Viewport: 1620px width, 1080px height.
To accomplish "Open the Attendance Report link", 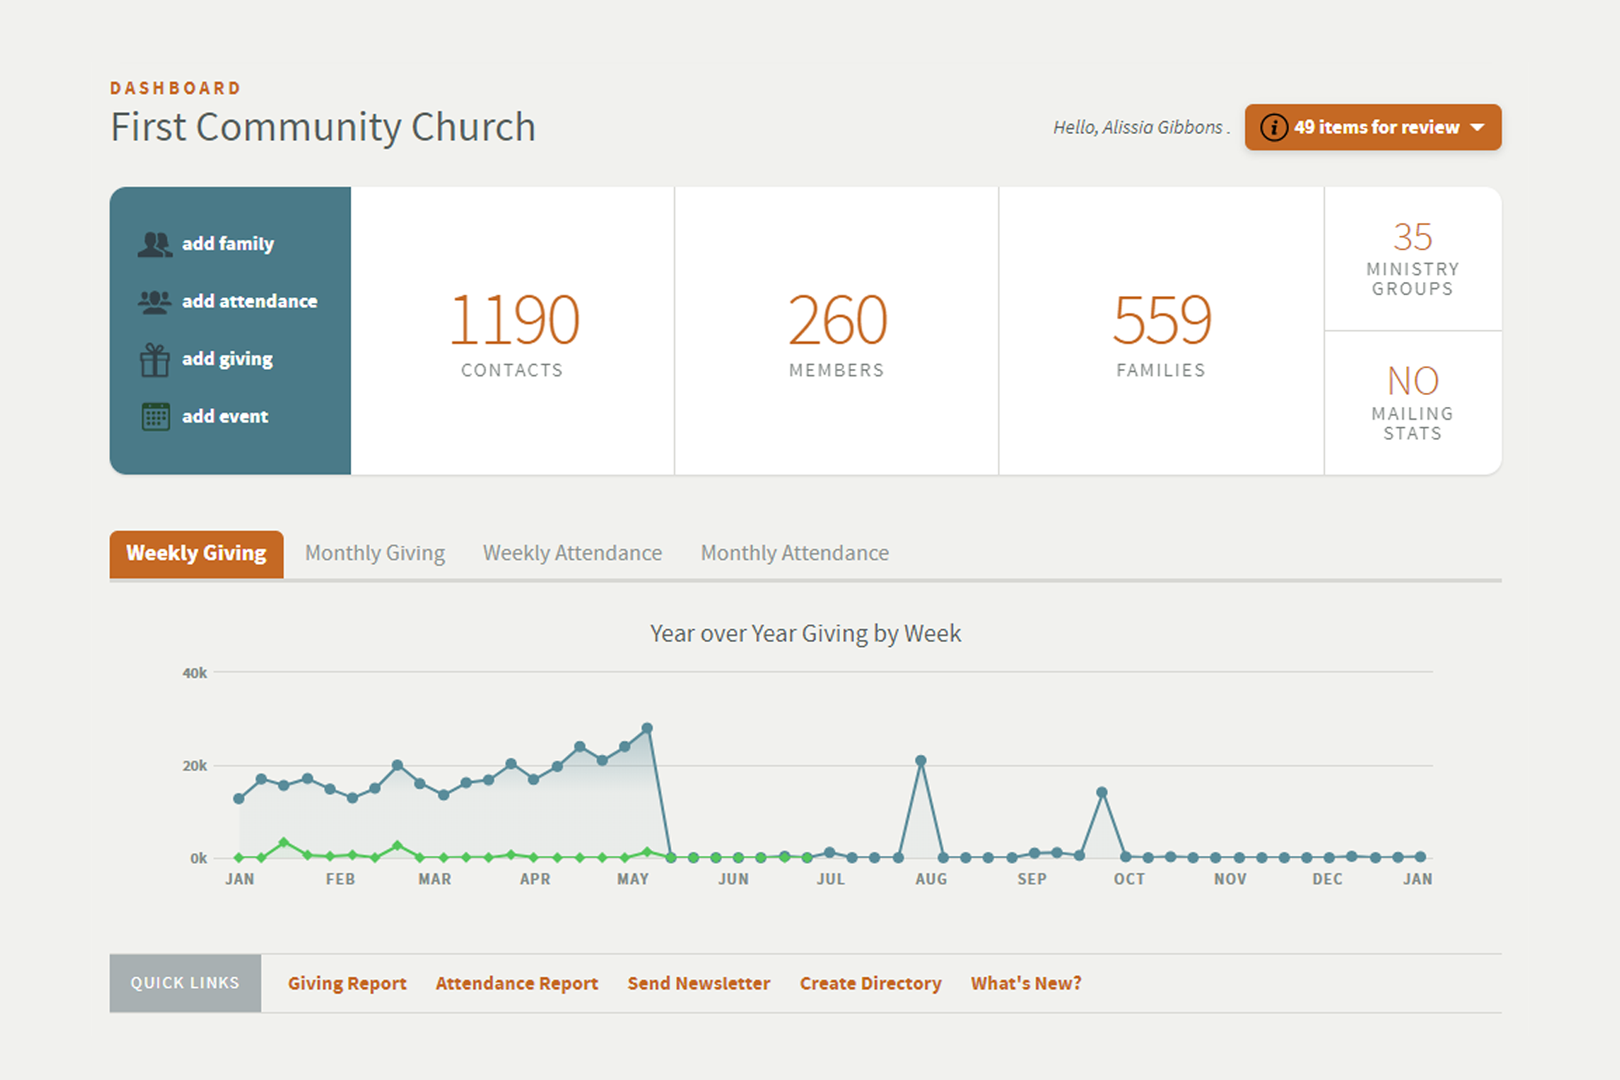I will 516,983.
